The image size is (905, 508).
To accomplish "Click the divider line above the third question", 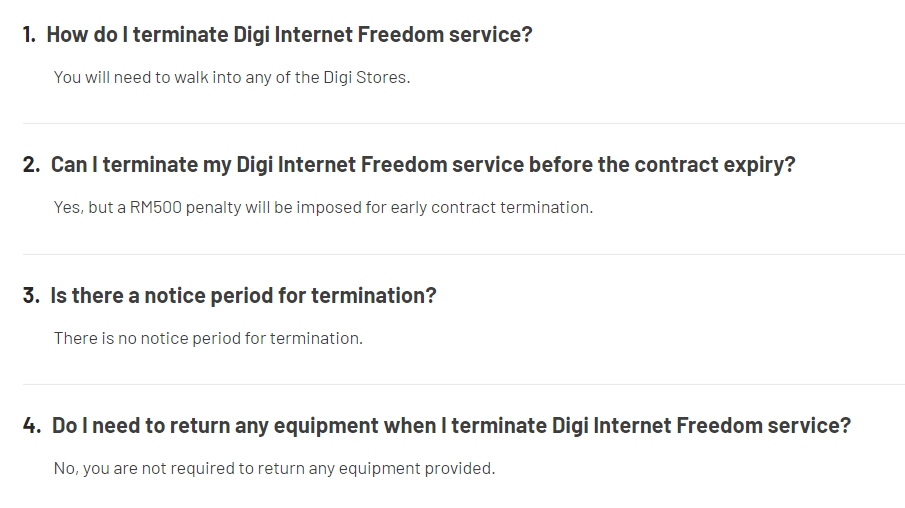I will click(x=463, y=255).
